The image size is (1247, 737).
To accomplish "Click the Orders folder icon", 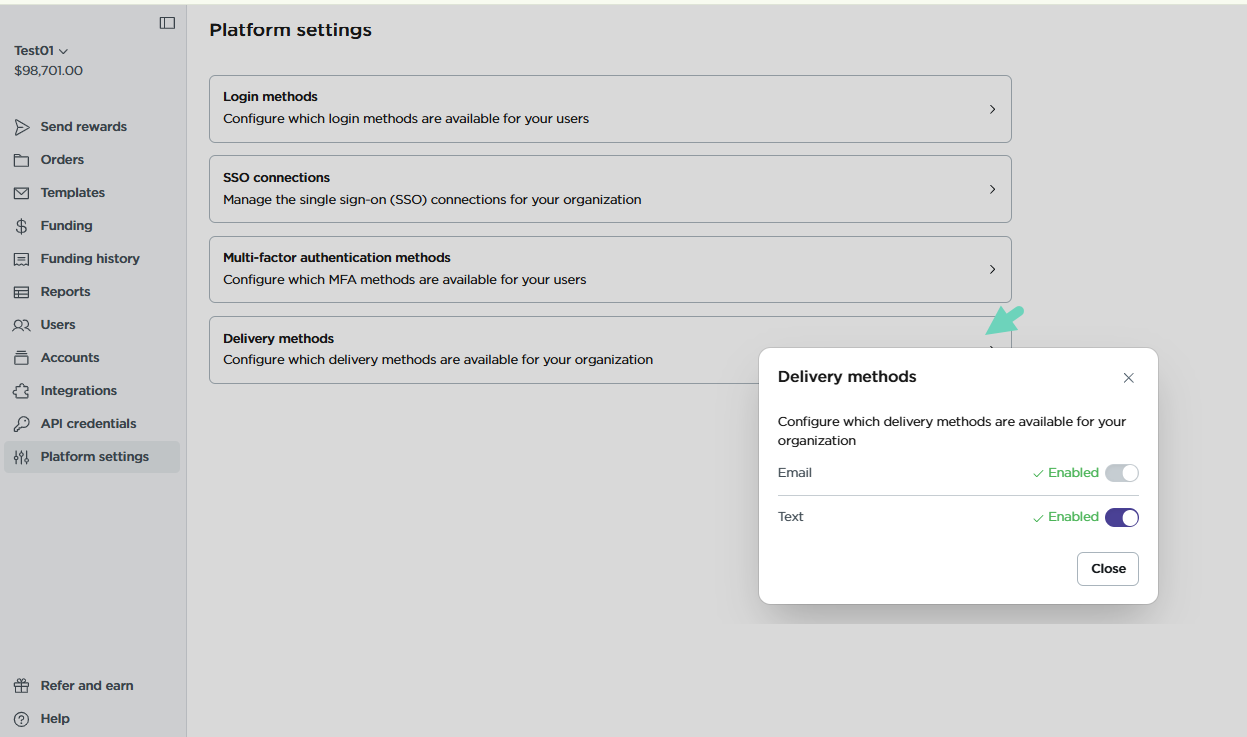I will click(x=21, y=160).
